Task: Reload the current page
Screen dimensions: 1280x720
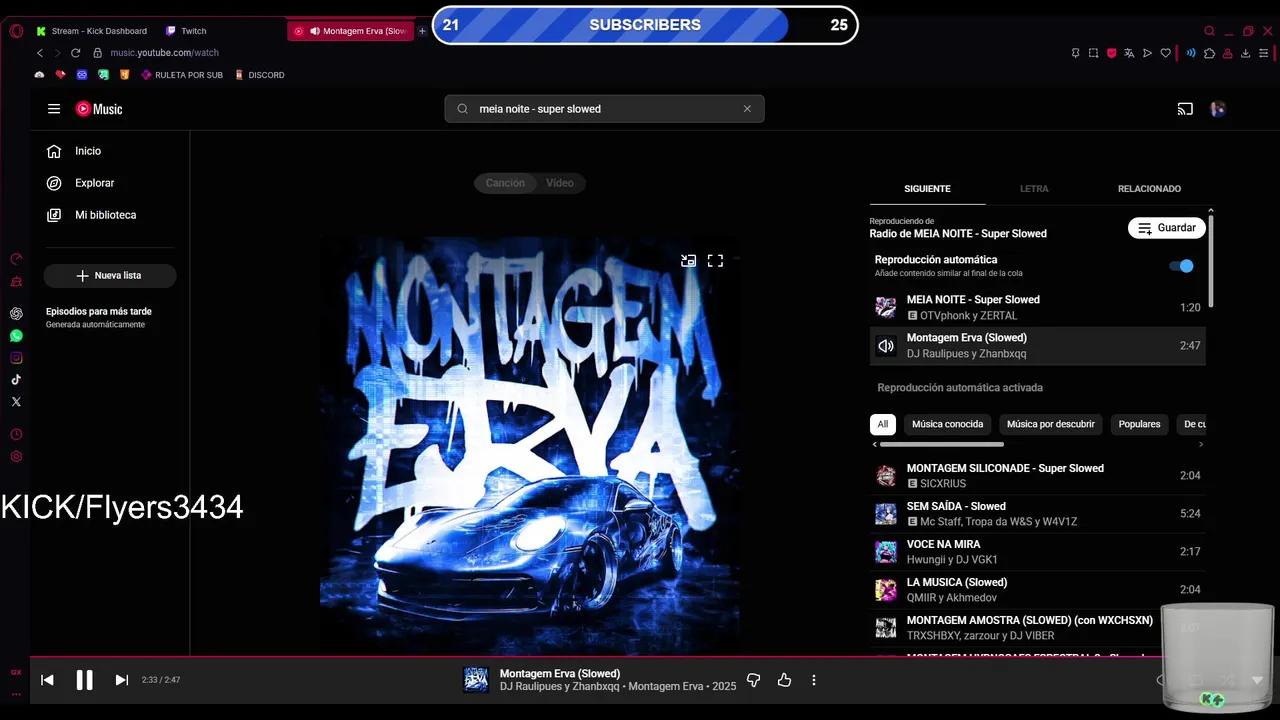Action: (x=75, y=53)
